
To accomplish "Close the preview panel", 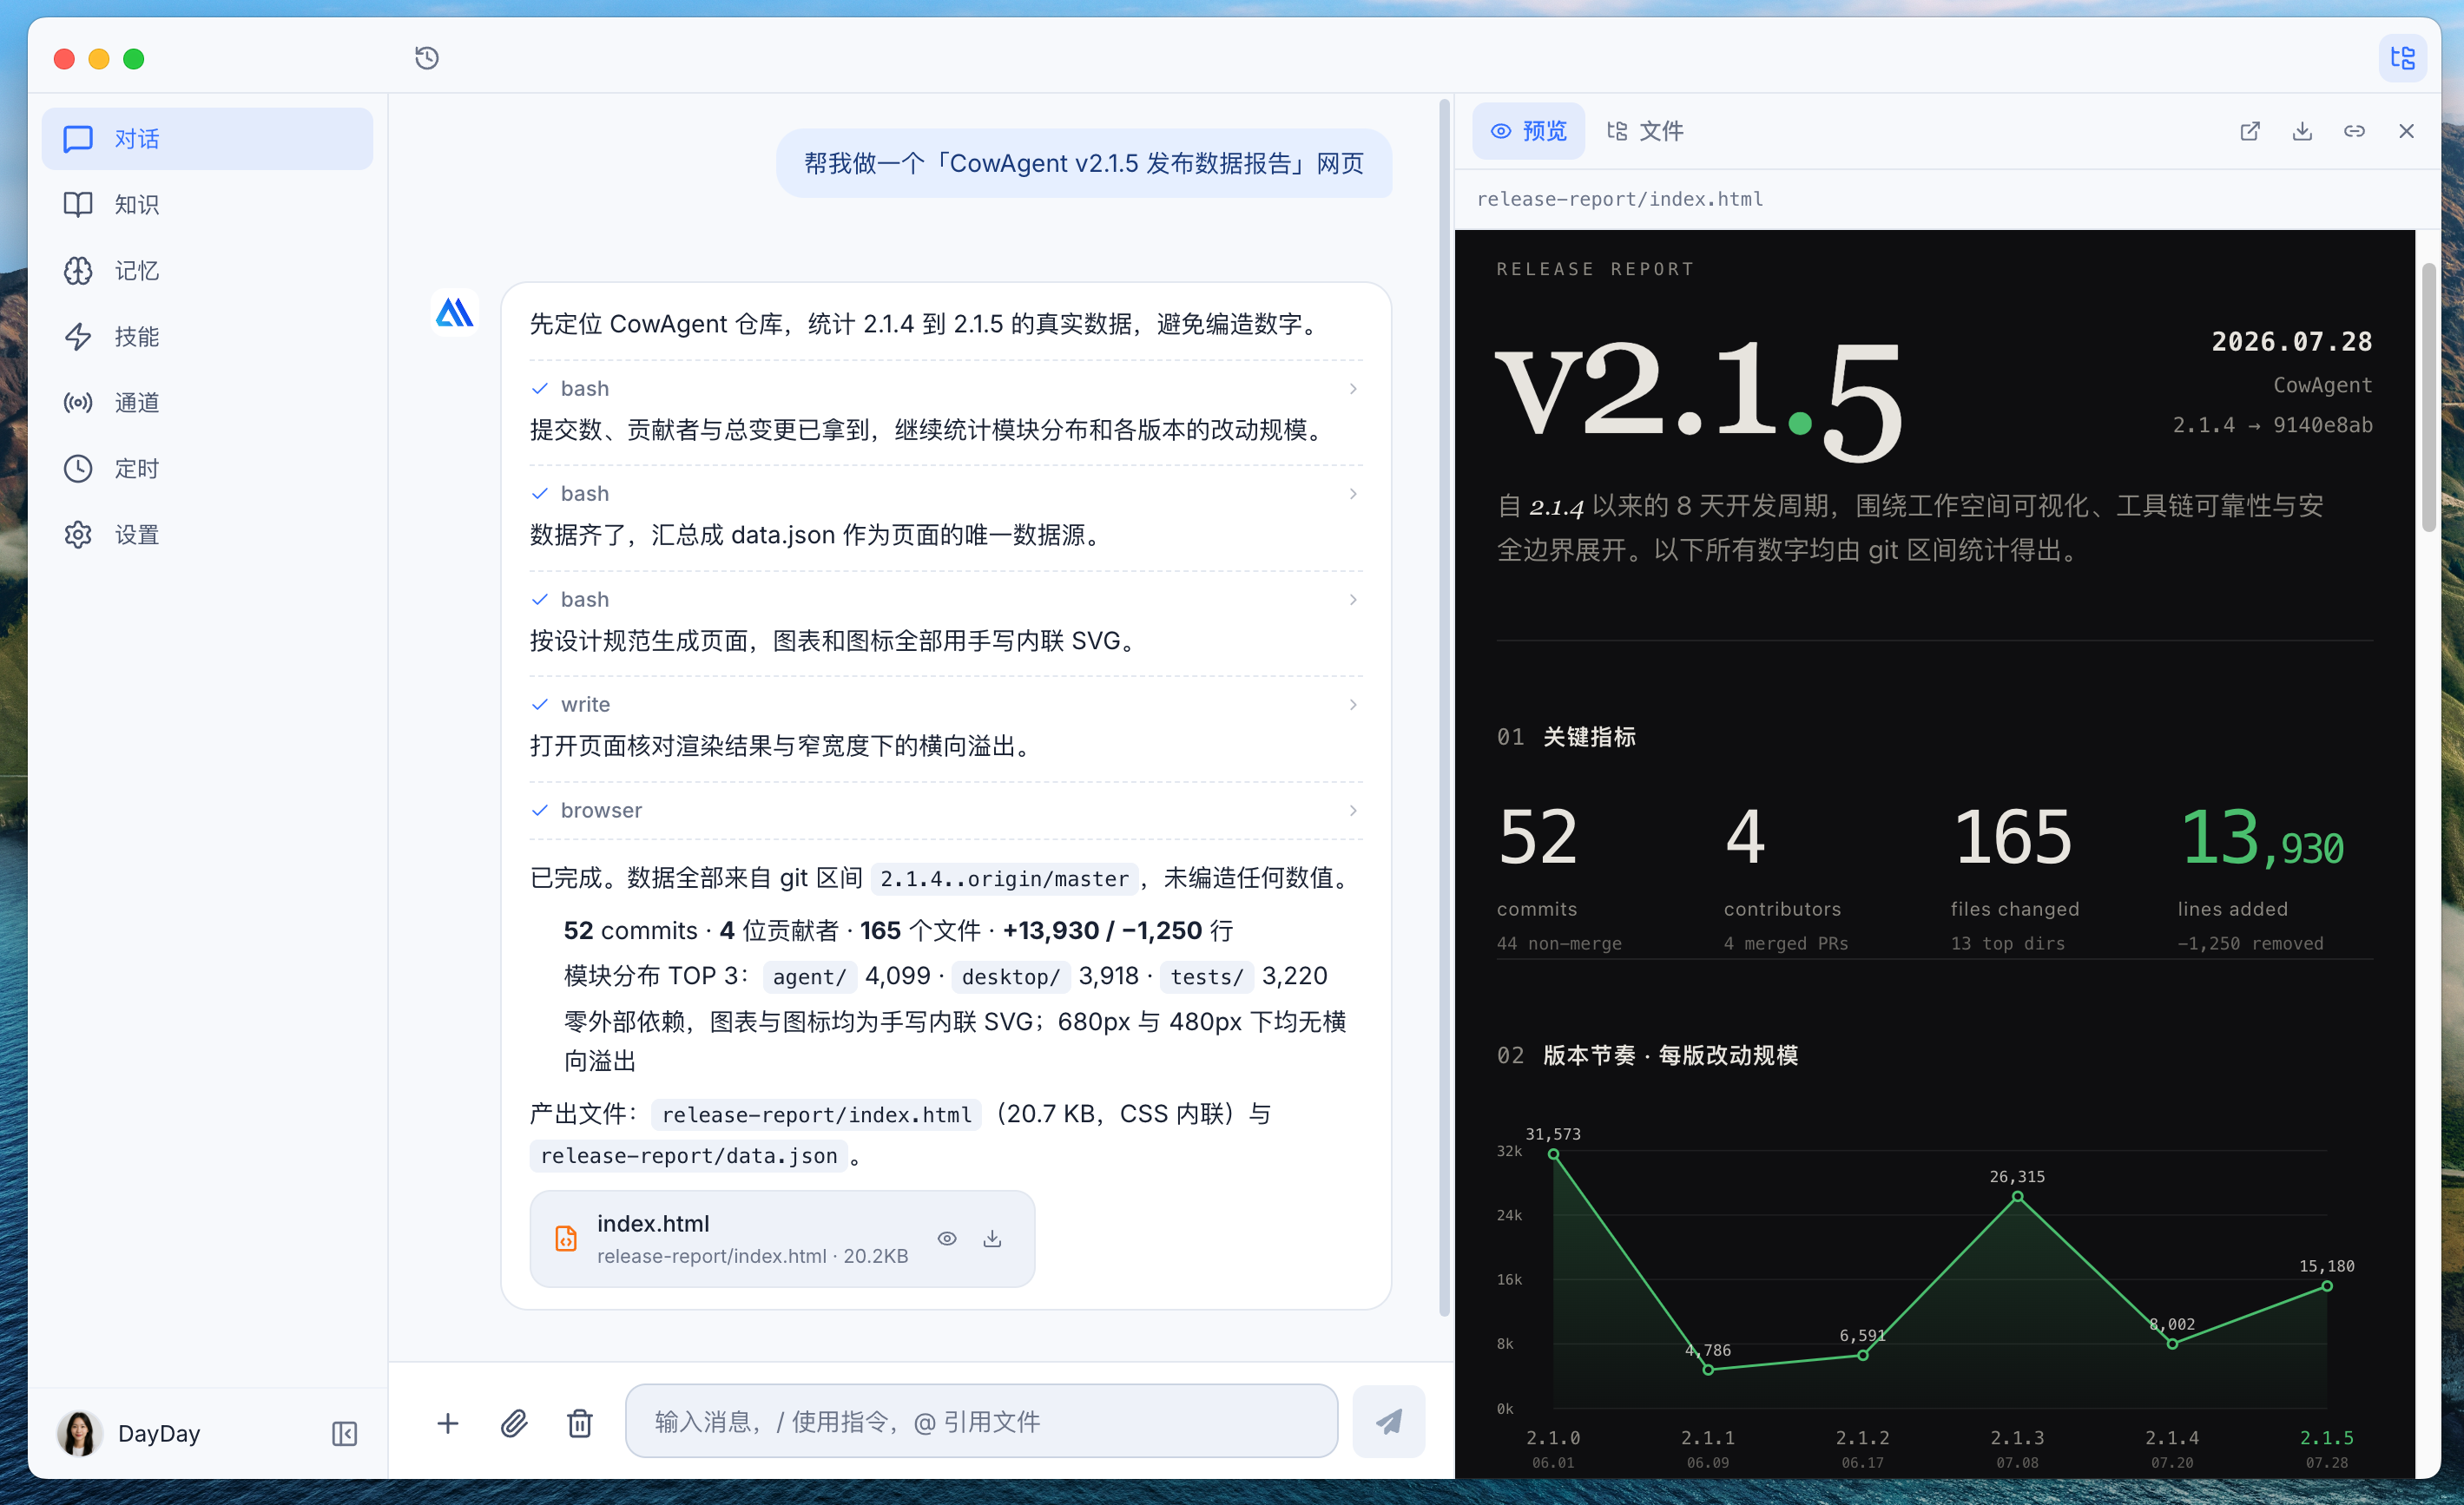I will coord(2406,131).
